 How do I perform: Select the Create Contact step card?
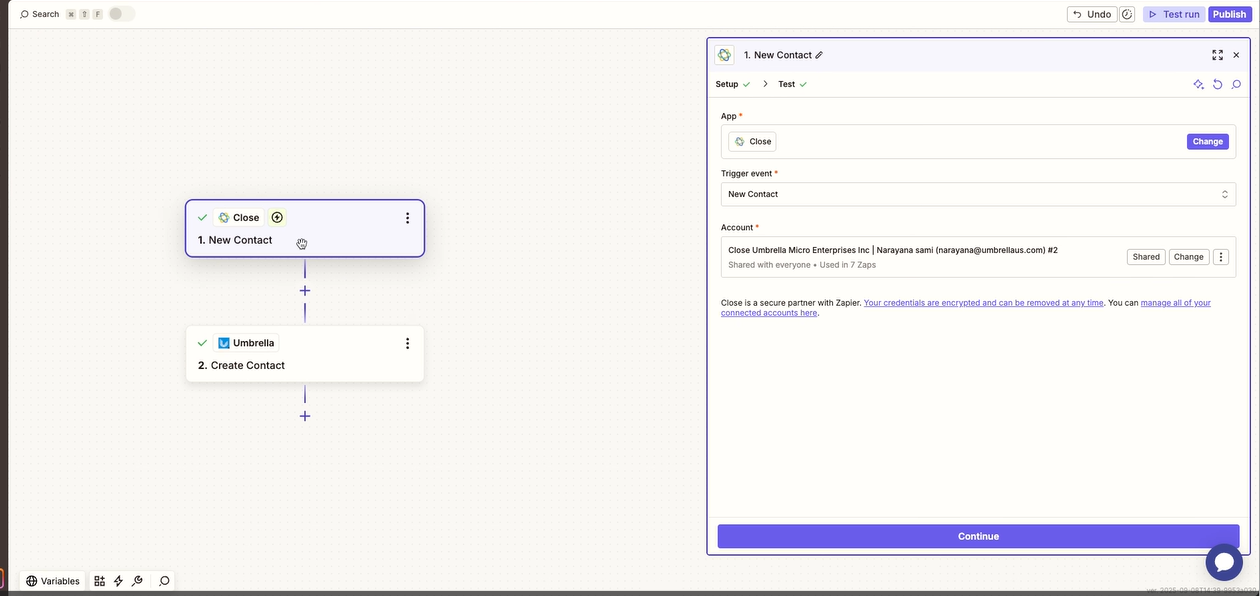point(305,353)
